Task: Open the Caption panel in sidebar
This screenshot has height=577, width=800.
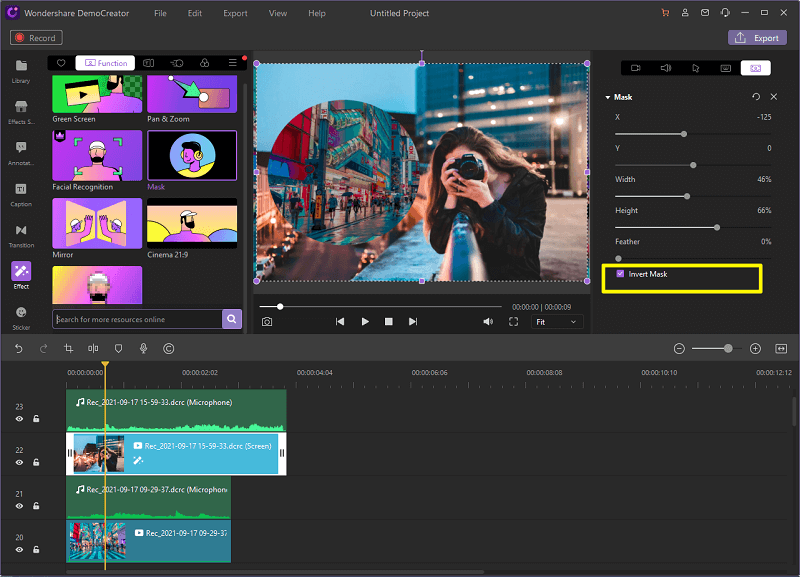Action: [21, 193]
